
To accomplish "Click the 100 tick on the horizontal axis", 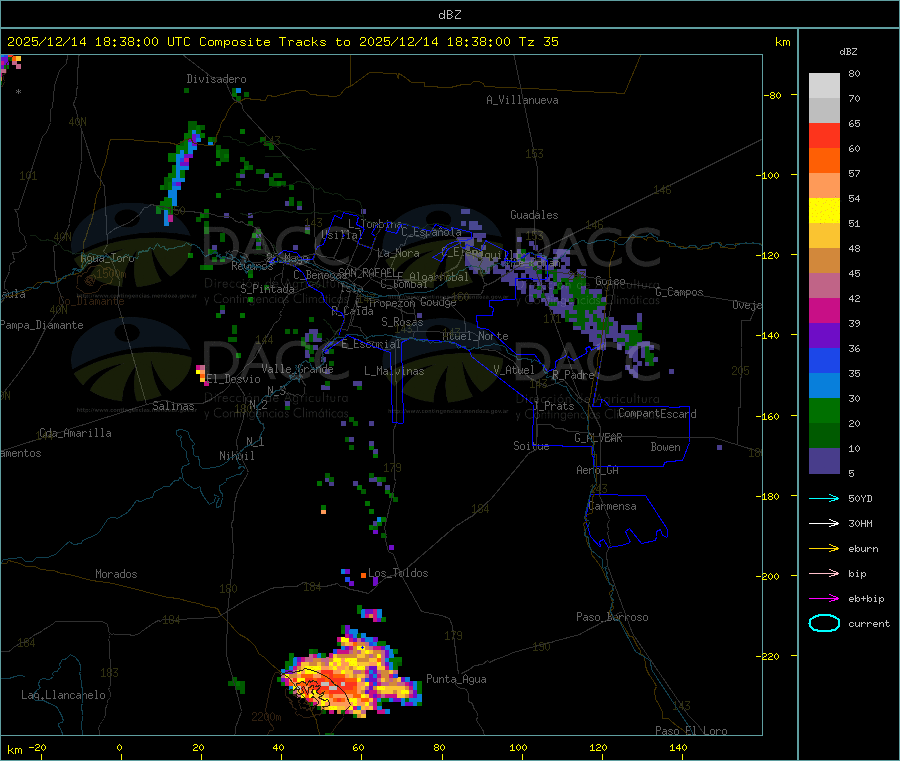I will (x=518, y=747).
